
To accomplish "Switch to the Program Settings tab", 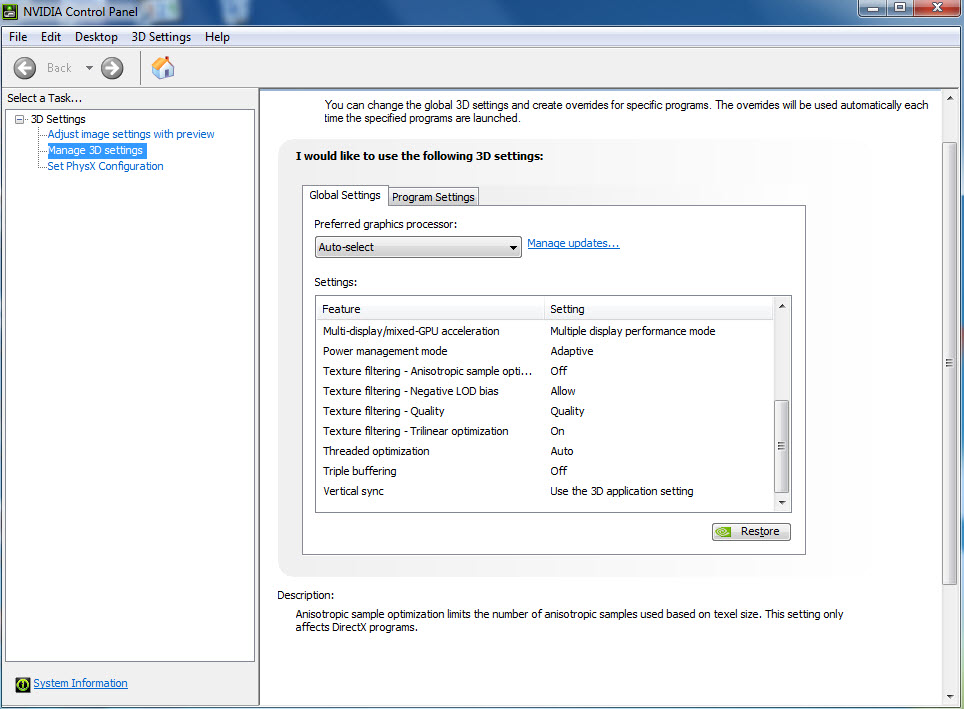I will 433,197.
